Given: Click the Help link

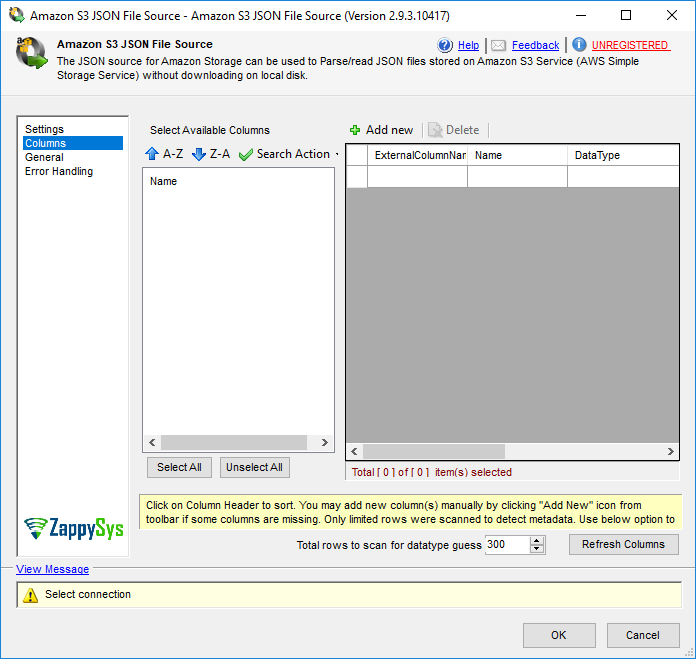Looking at the screenshot, I should click(x=468, y=45).
